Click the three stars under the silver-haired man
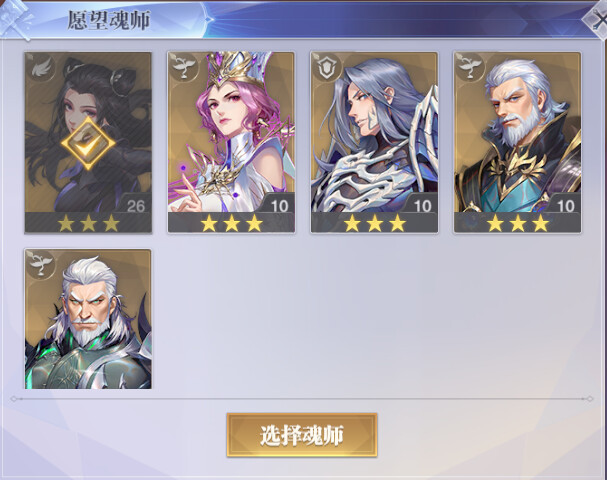The height and width of the screenshot is (480, 607). (374, 223)
